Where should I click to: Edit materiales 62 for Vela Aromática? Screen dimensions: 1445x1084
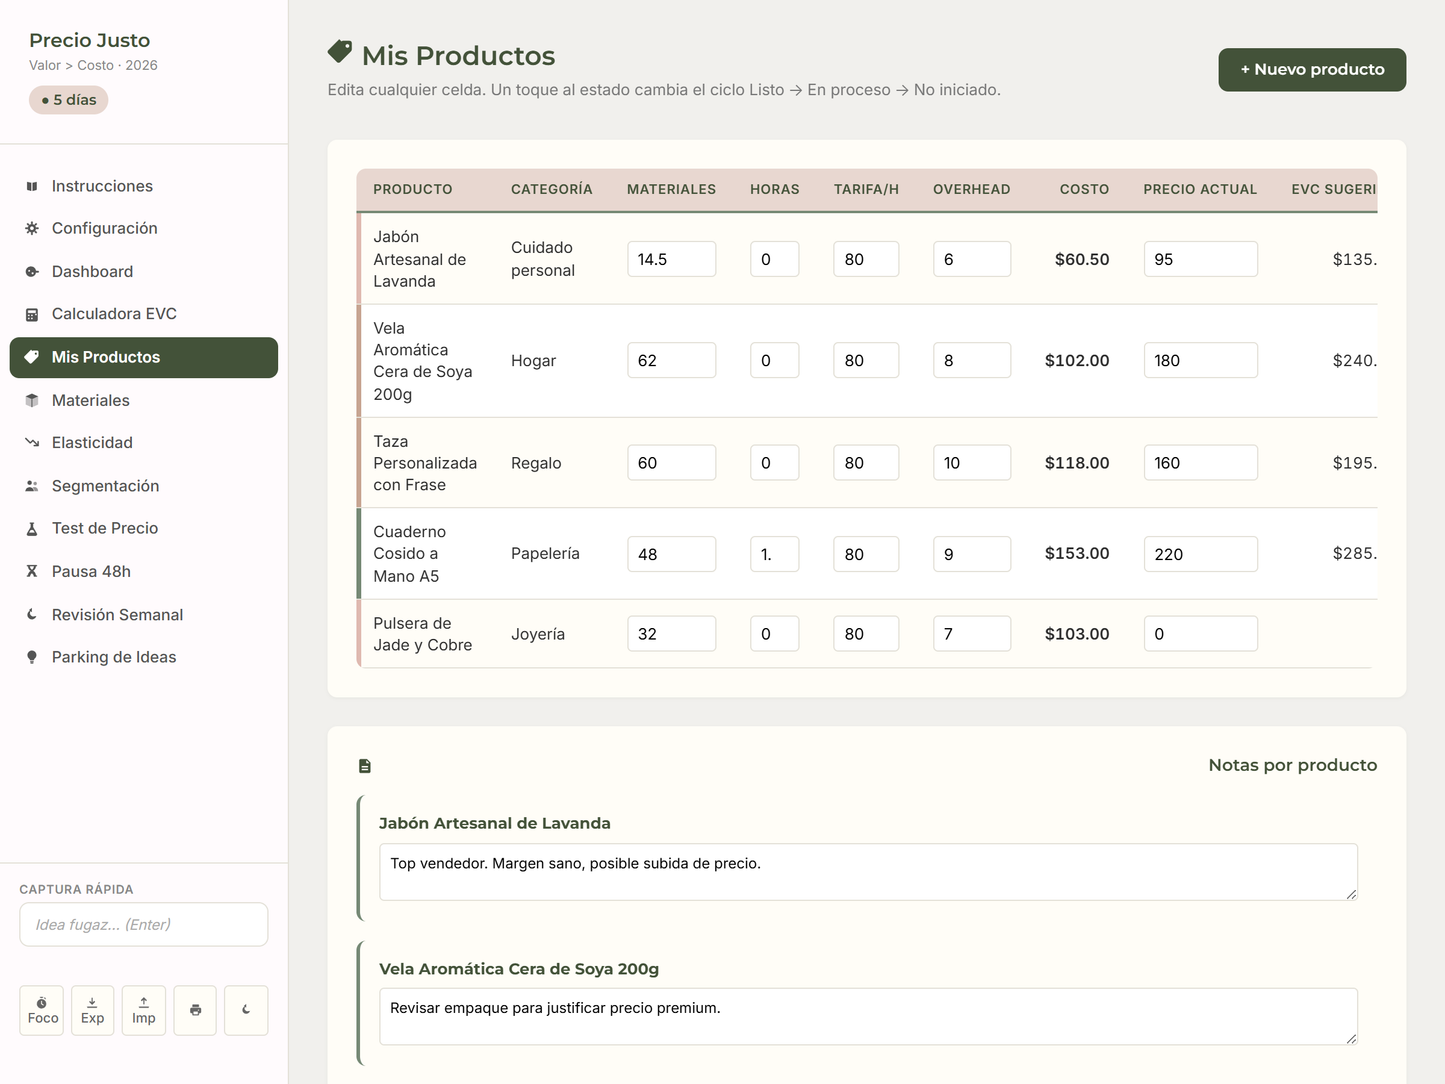tap(672, 360)
